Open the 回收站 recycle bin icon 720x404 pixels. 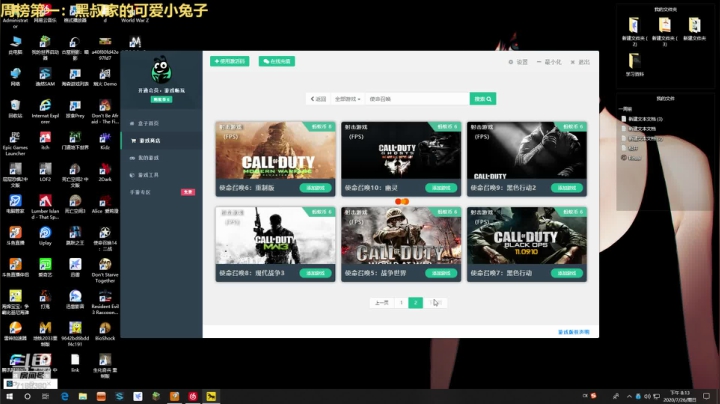click(x=15, y=109)
